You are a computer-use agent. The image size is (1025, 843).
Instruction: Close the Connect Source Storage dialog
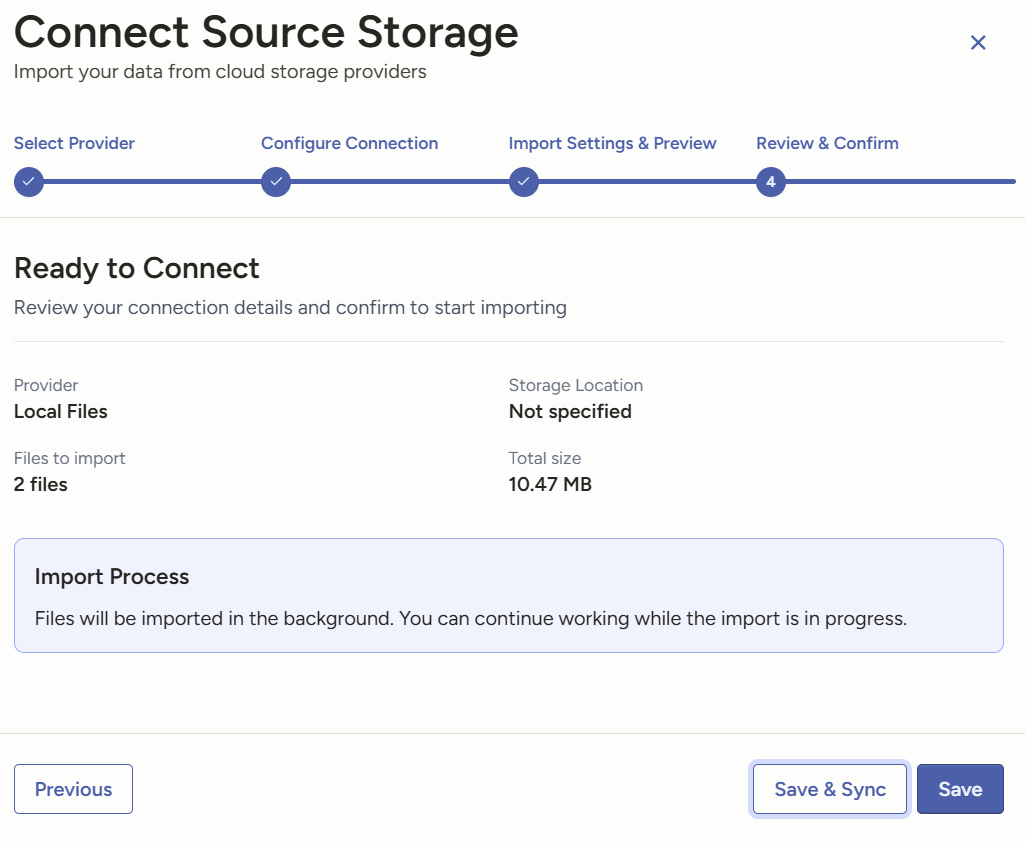978,42
